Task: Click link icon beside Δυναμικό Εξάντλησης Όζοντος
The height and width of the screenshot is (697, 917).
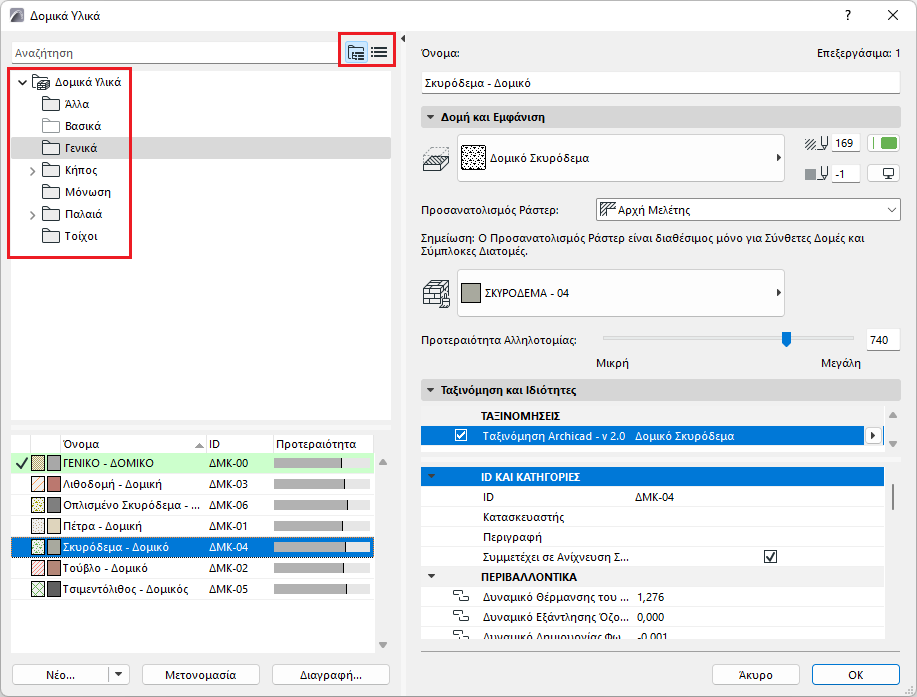Action: [461, 616]
